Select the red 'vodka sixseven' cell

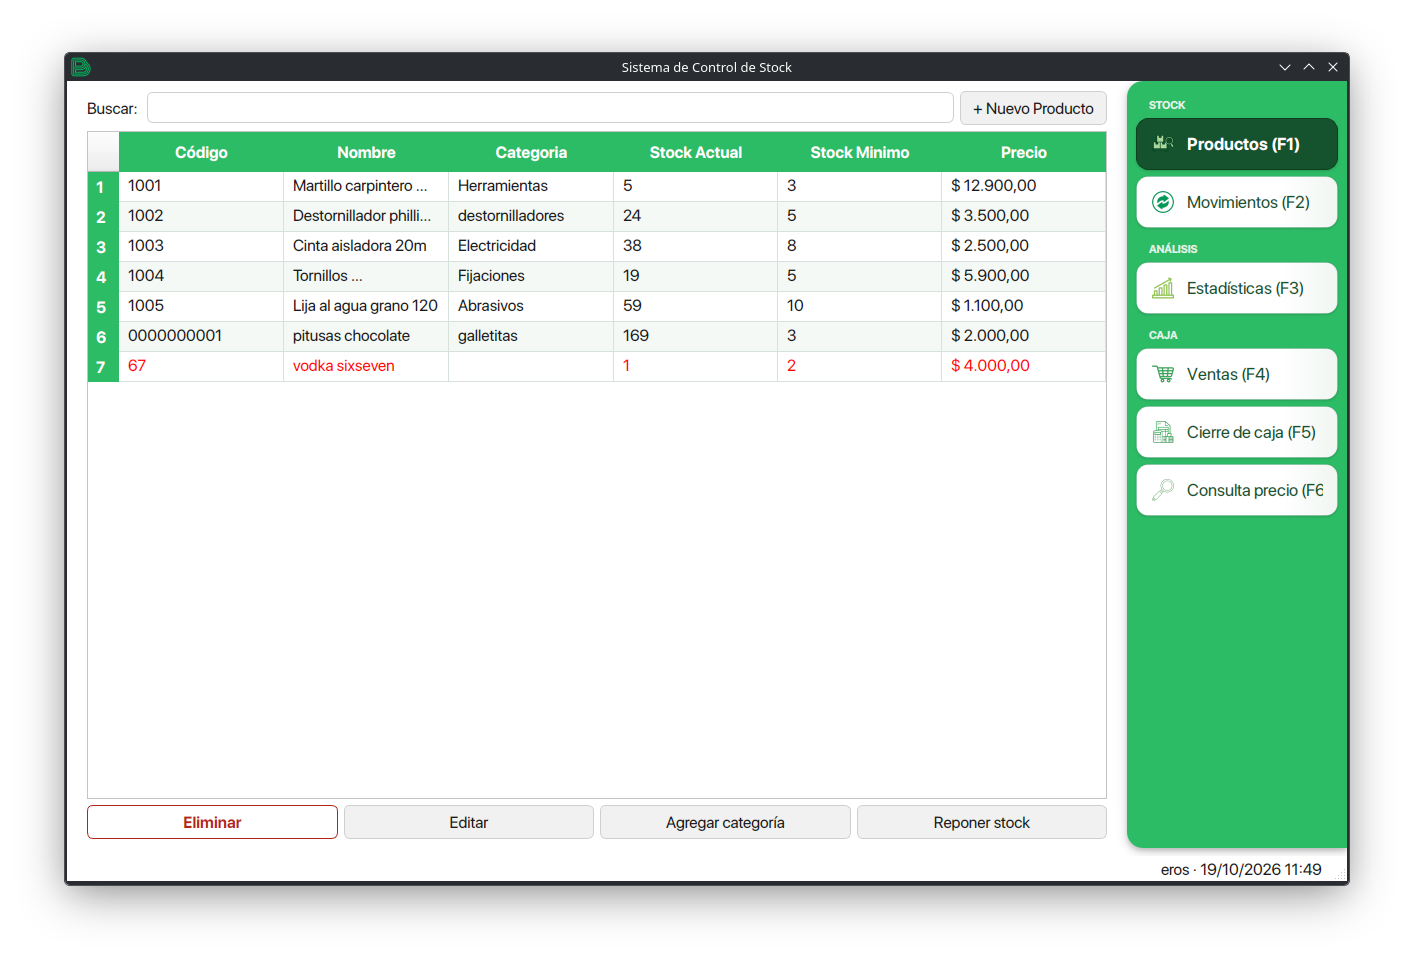coord(366,366)
